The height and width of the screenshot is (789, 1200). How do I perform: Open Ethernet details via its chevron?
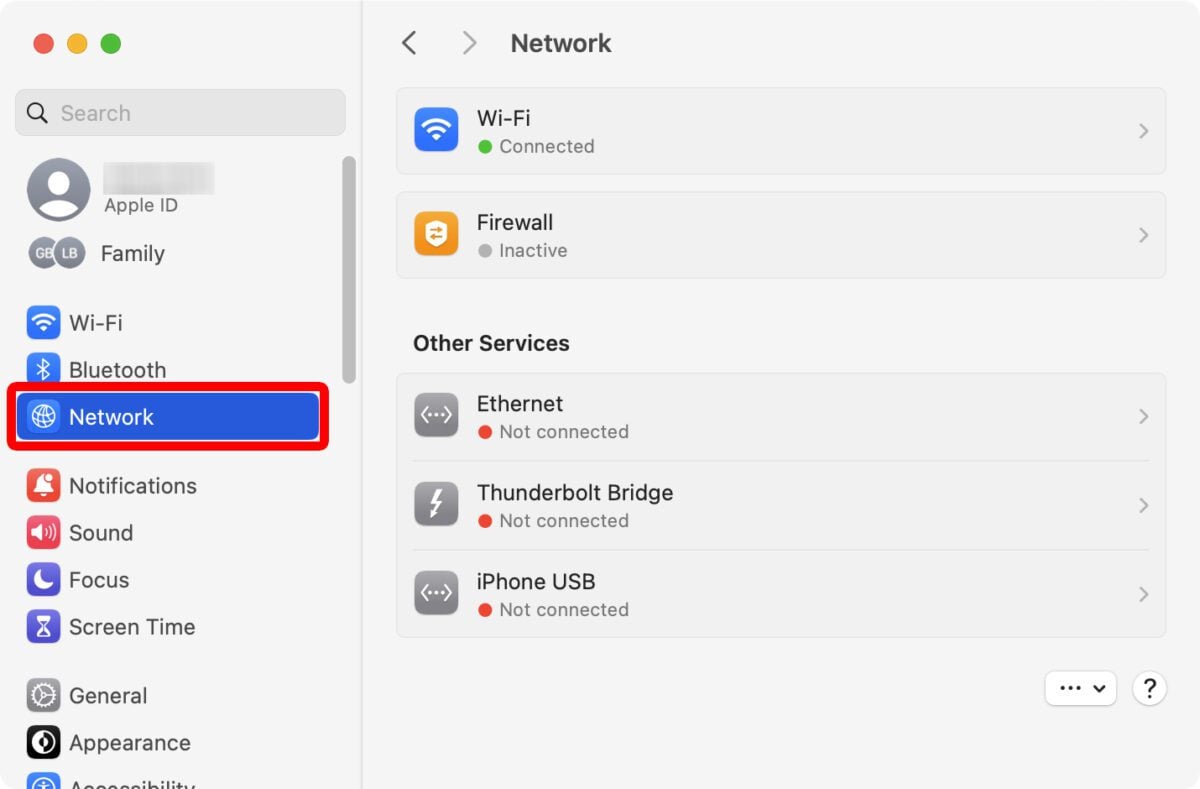1143,416
